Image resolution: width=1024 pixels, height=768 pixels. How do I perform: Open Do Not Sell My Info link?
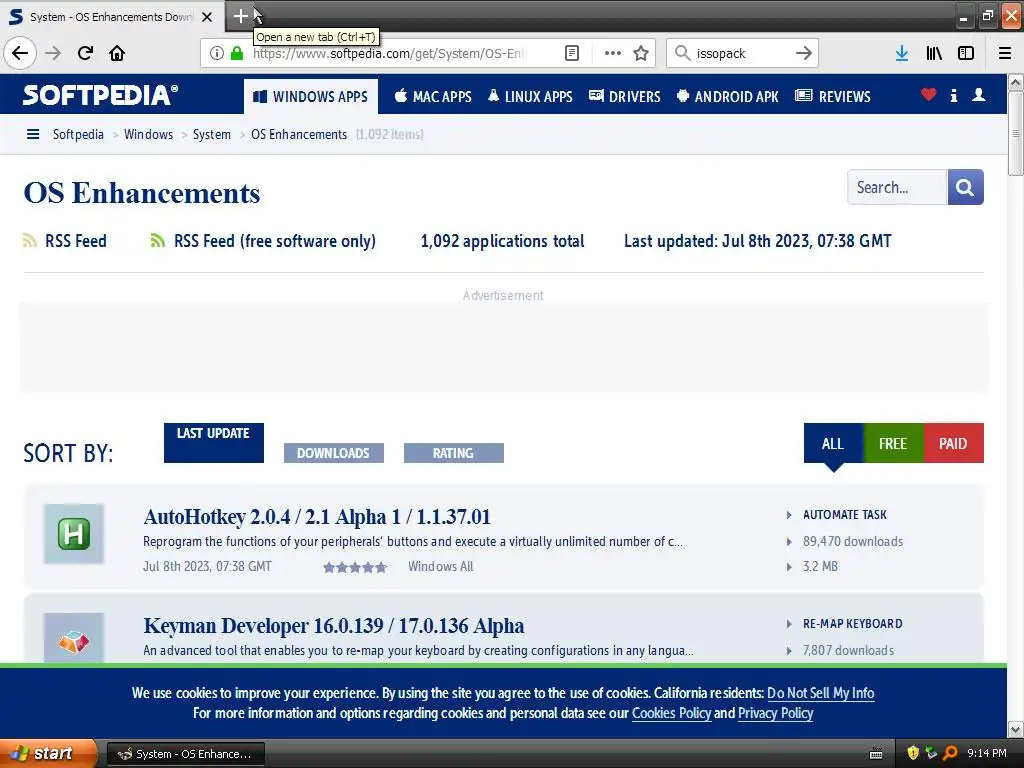[820, 693]
